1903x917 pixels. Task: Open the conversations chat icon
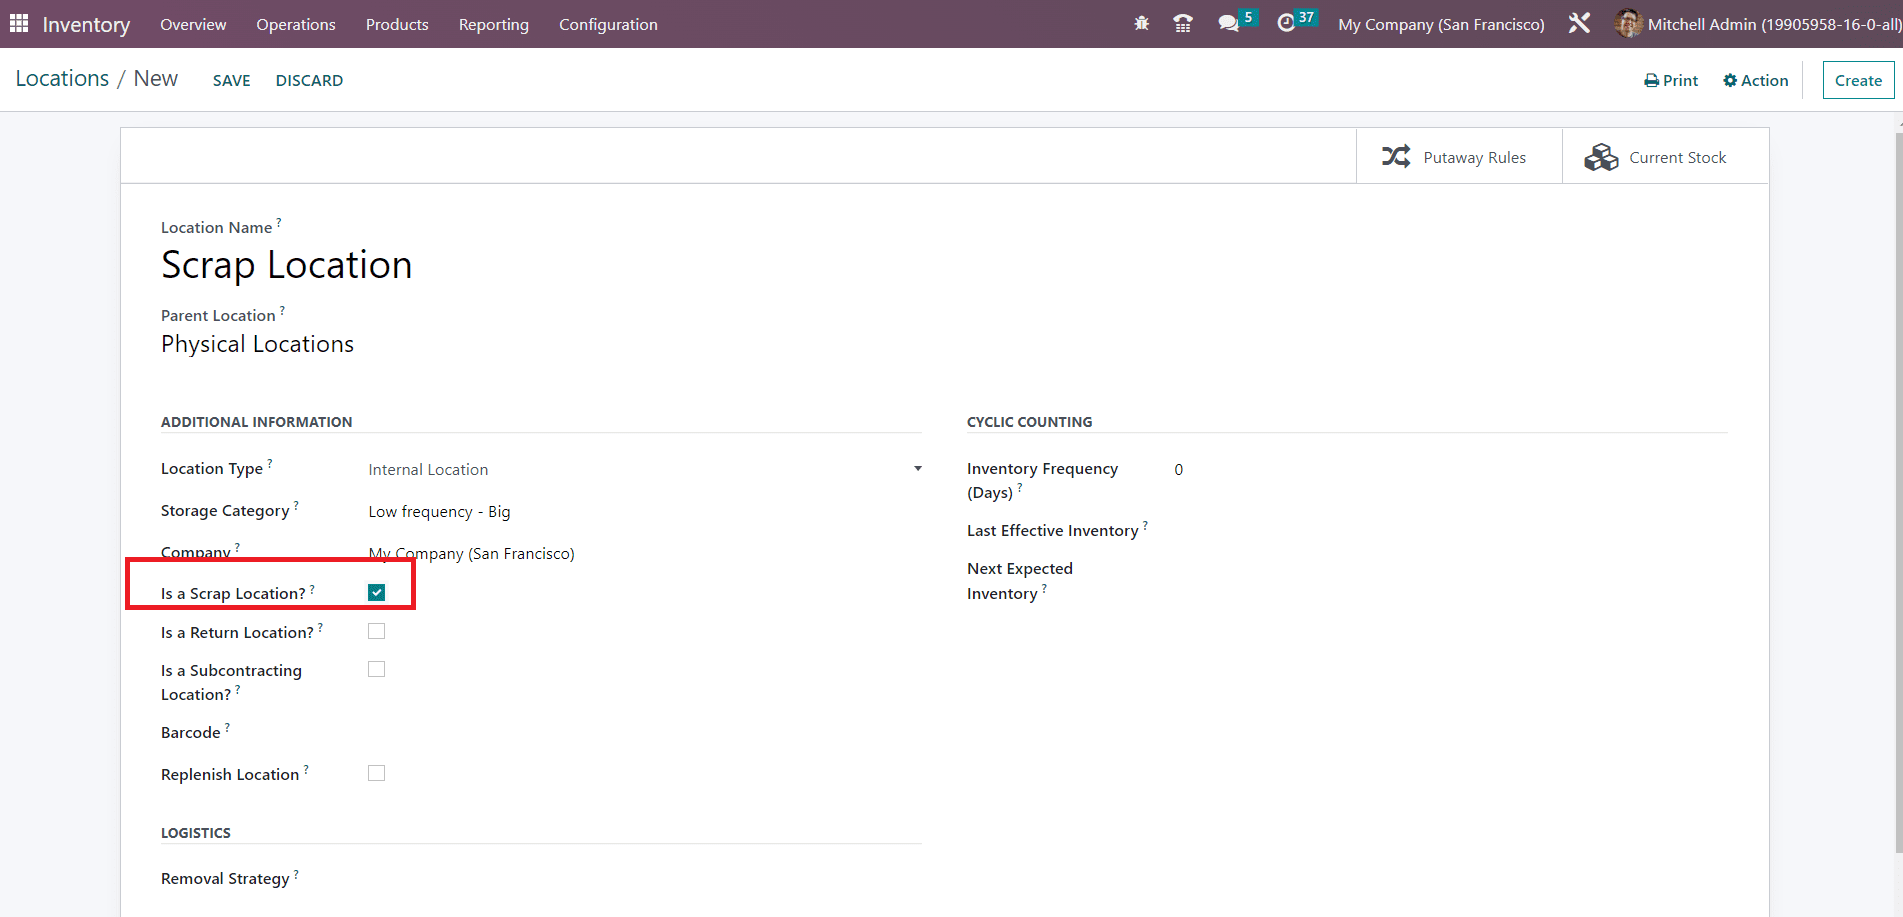click(1229, 24)
